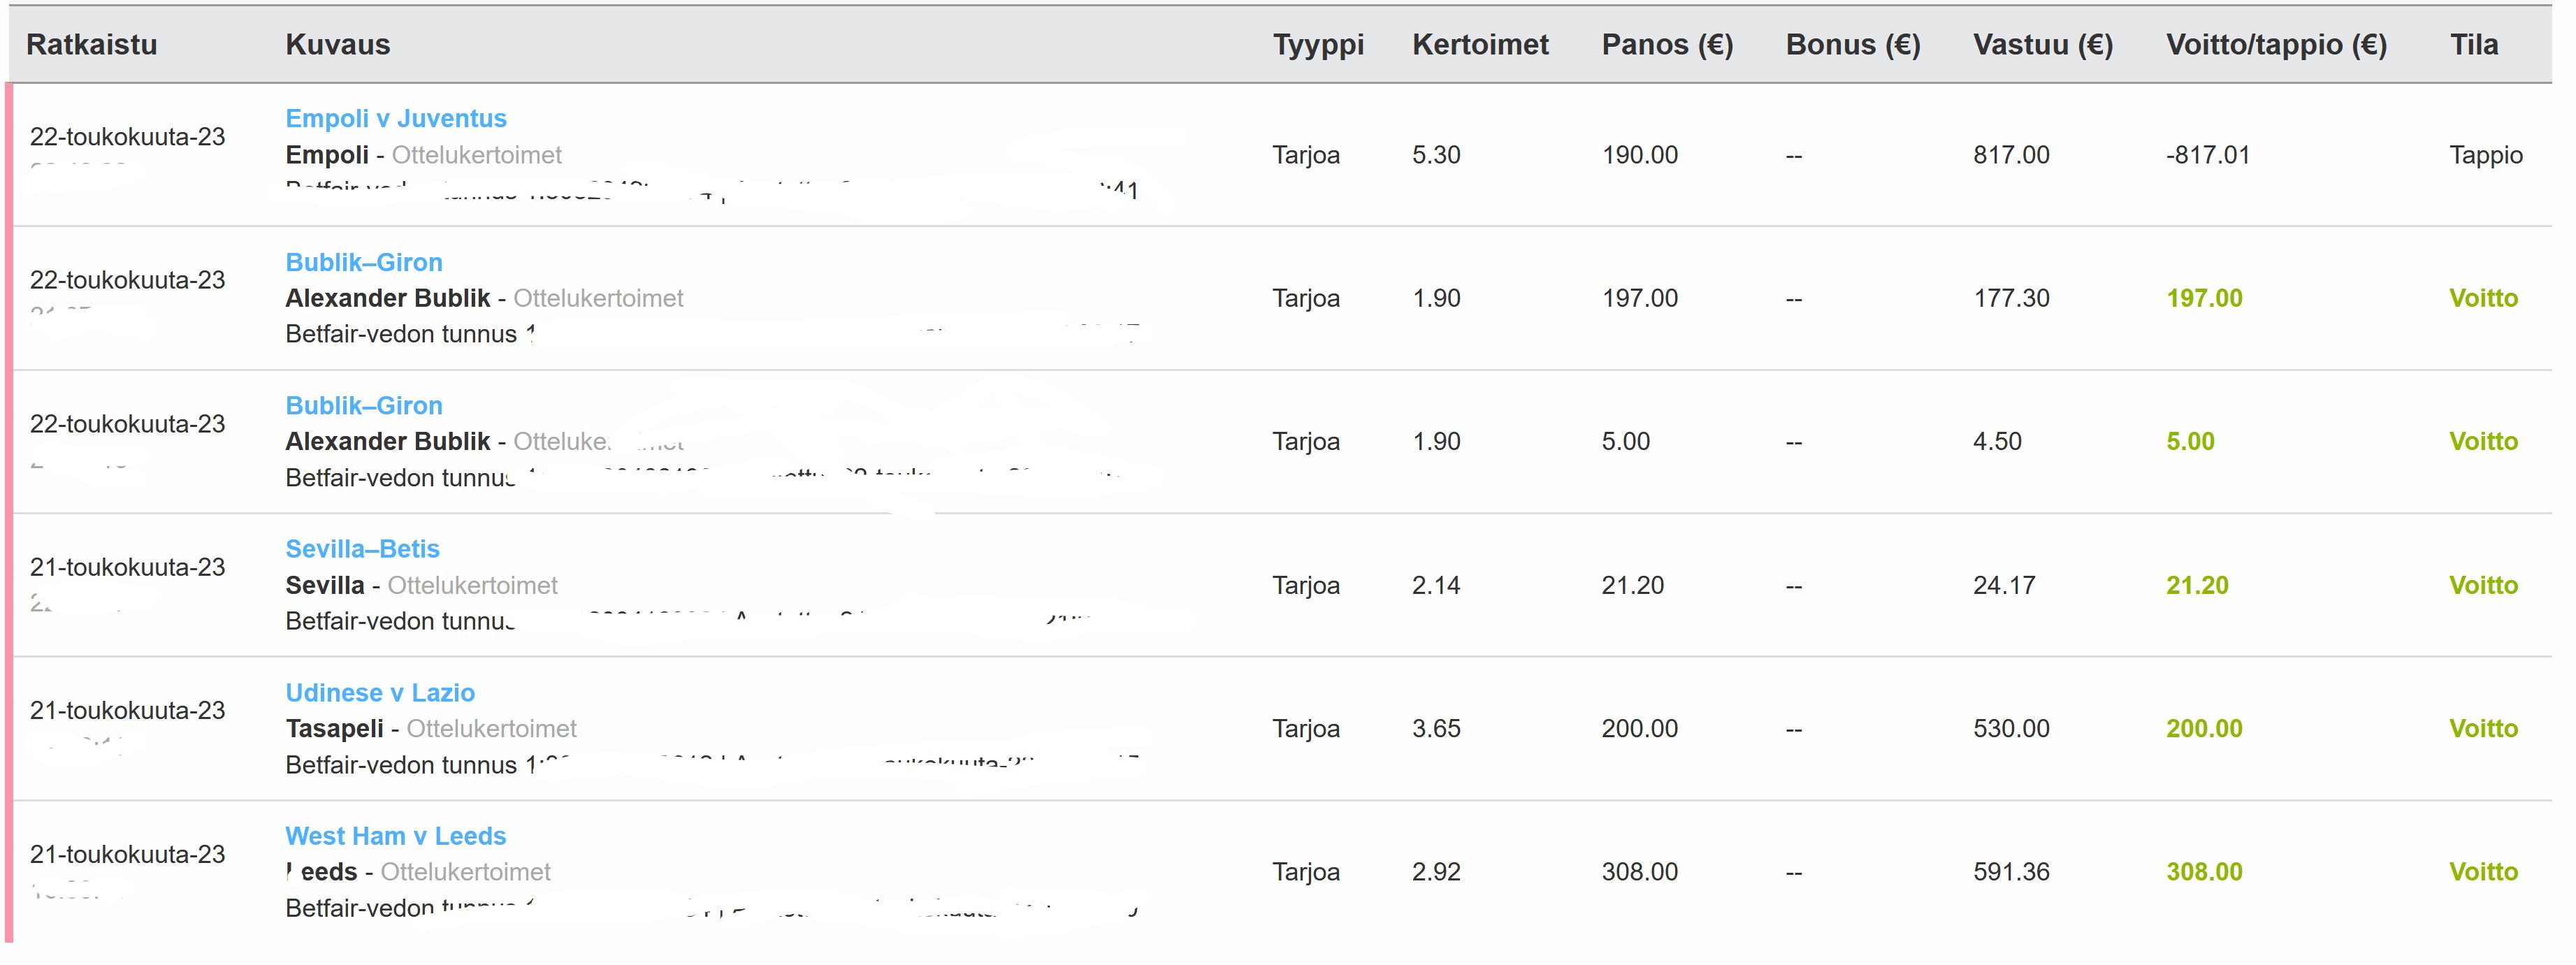Click the green 308.00 profit value
The height and width of the screenshot is (965, 2576).
(2204, 872)
